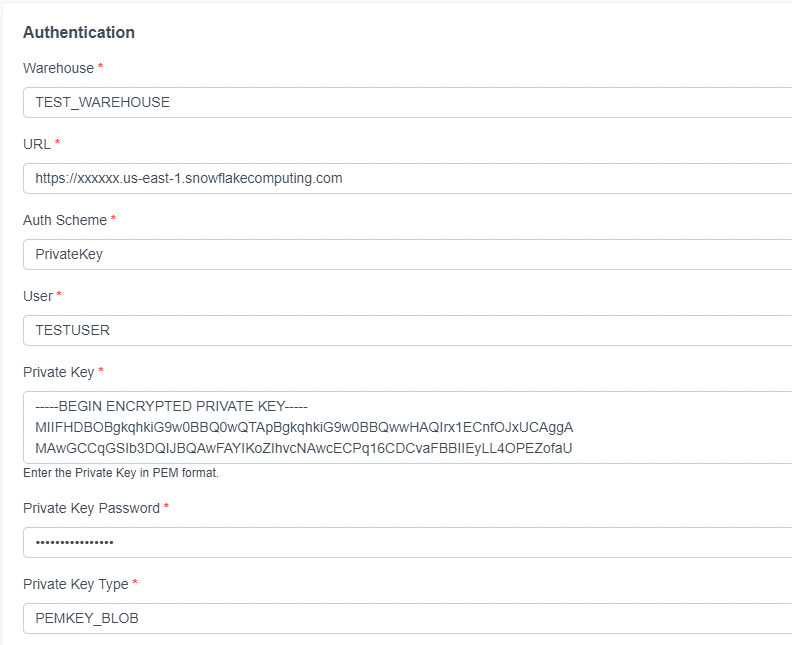Focus the masked Private Key Password field
The height and width of the screenshot is (645, 792).
pyautogui.click(x=400, y=542)
